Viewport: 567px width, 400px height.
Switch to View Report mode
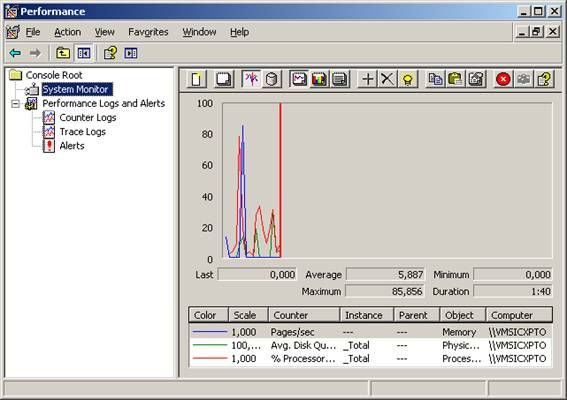coord(340,79)
